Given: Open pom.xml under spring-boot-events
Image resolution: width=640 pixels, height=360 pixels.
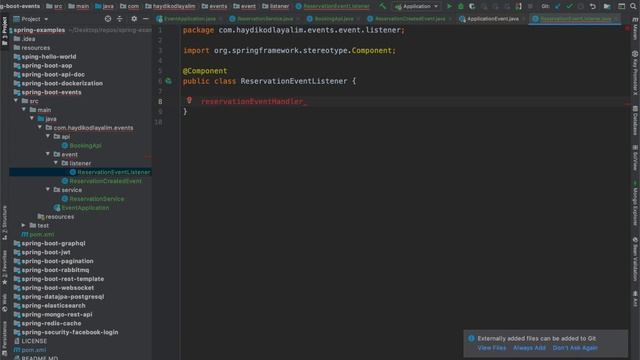Looking at the screenshot, I should click(38, 234).
